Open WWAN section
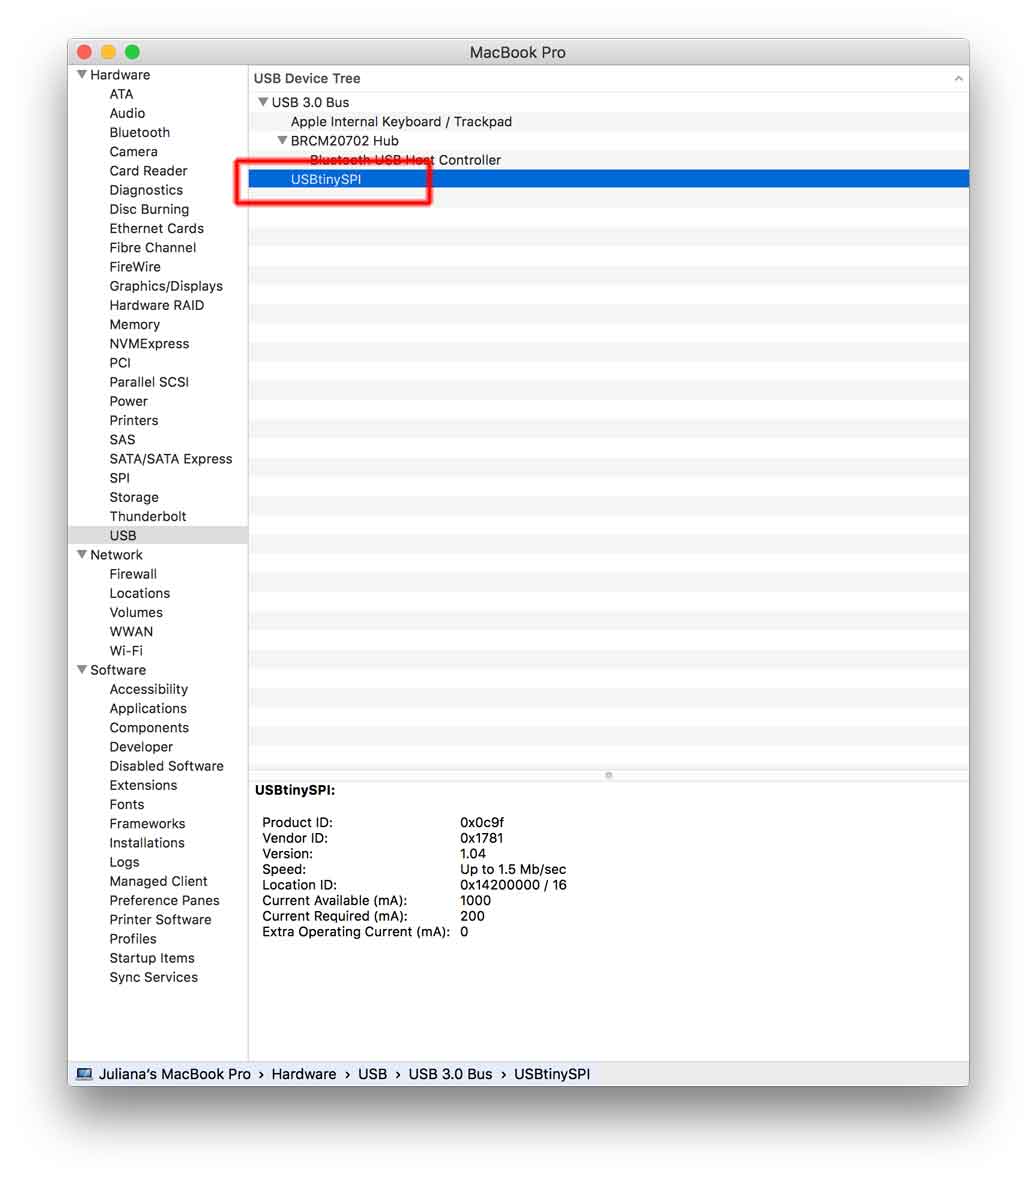Image resolution: width=1036 pixels, height=1182 pixels. [x=131, y=632]
